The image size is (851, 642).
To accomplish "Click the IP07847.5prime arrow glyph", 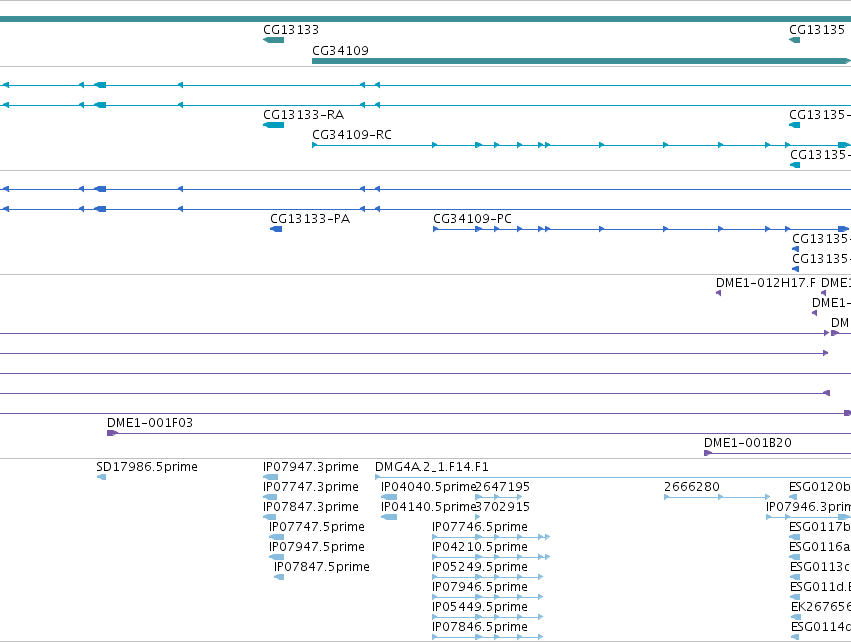I will 279,577.
